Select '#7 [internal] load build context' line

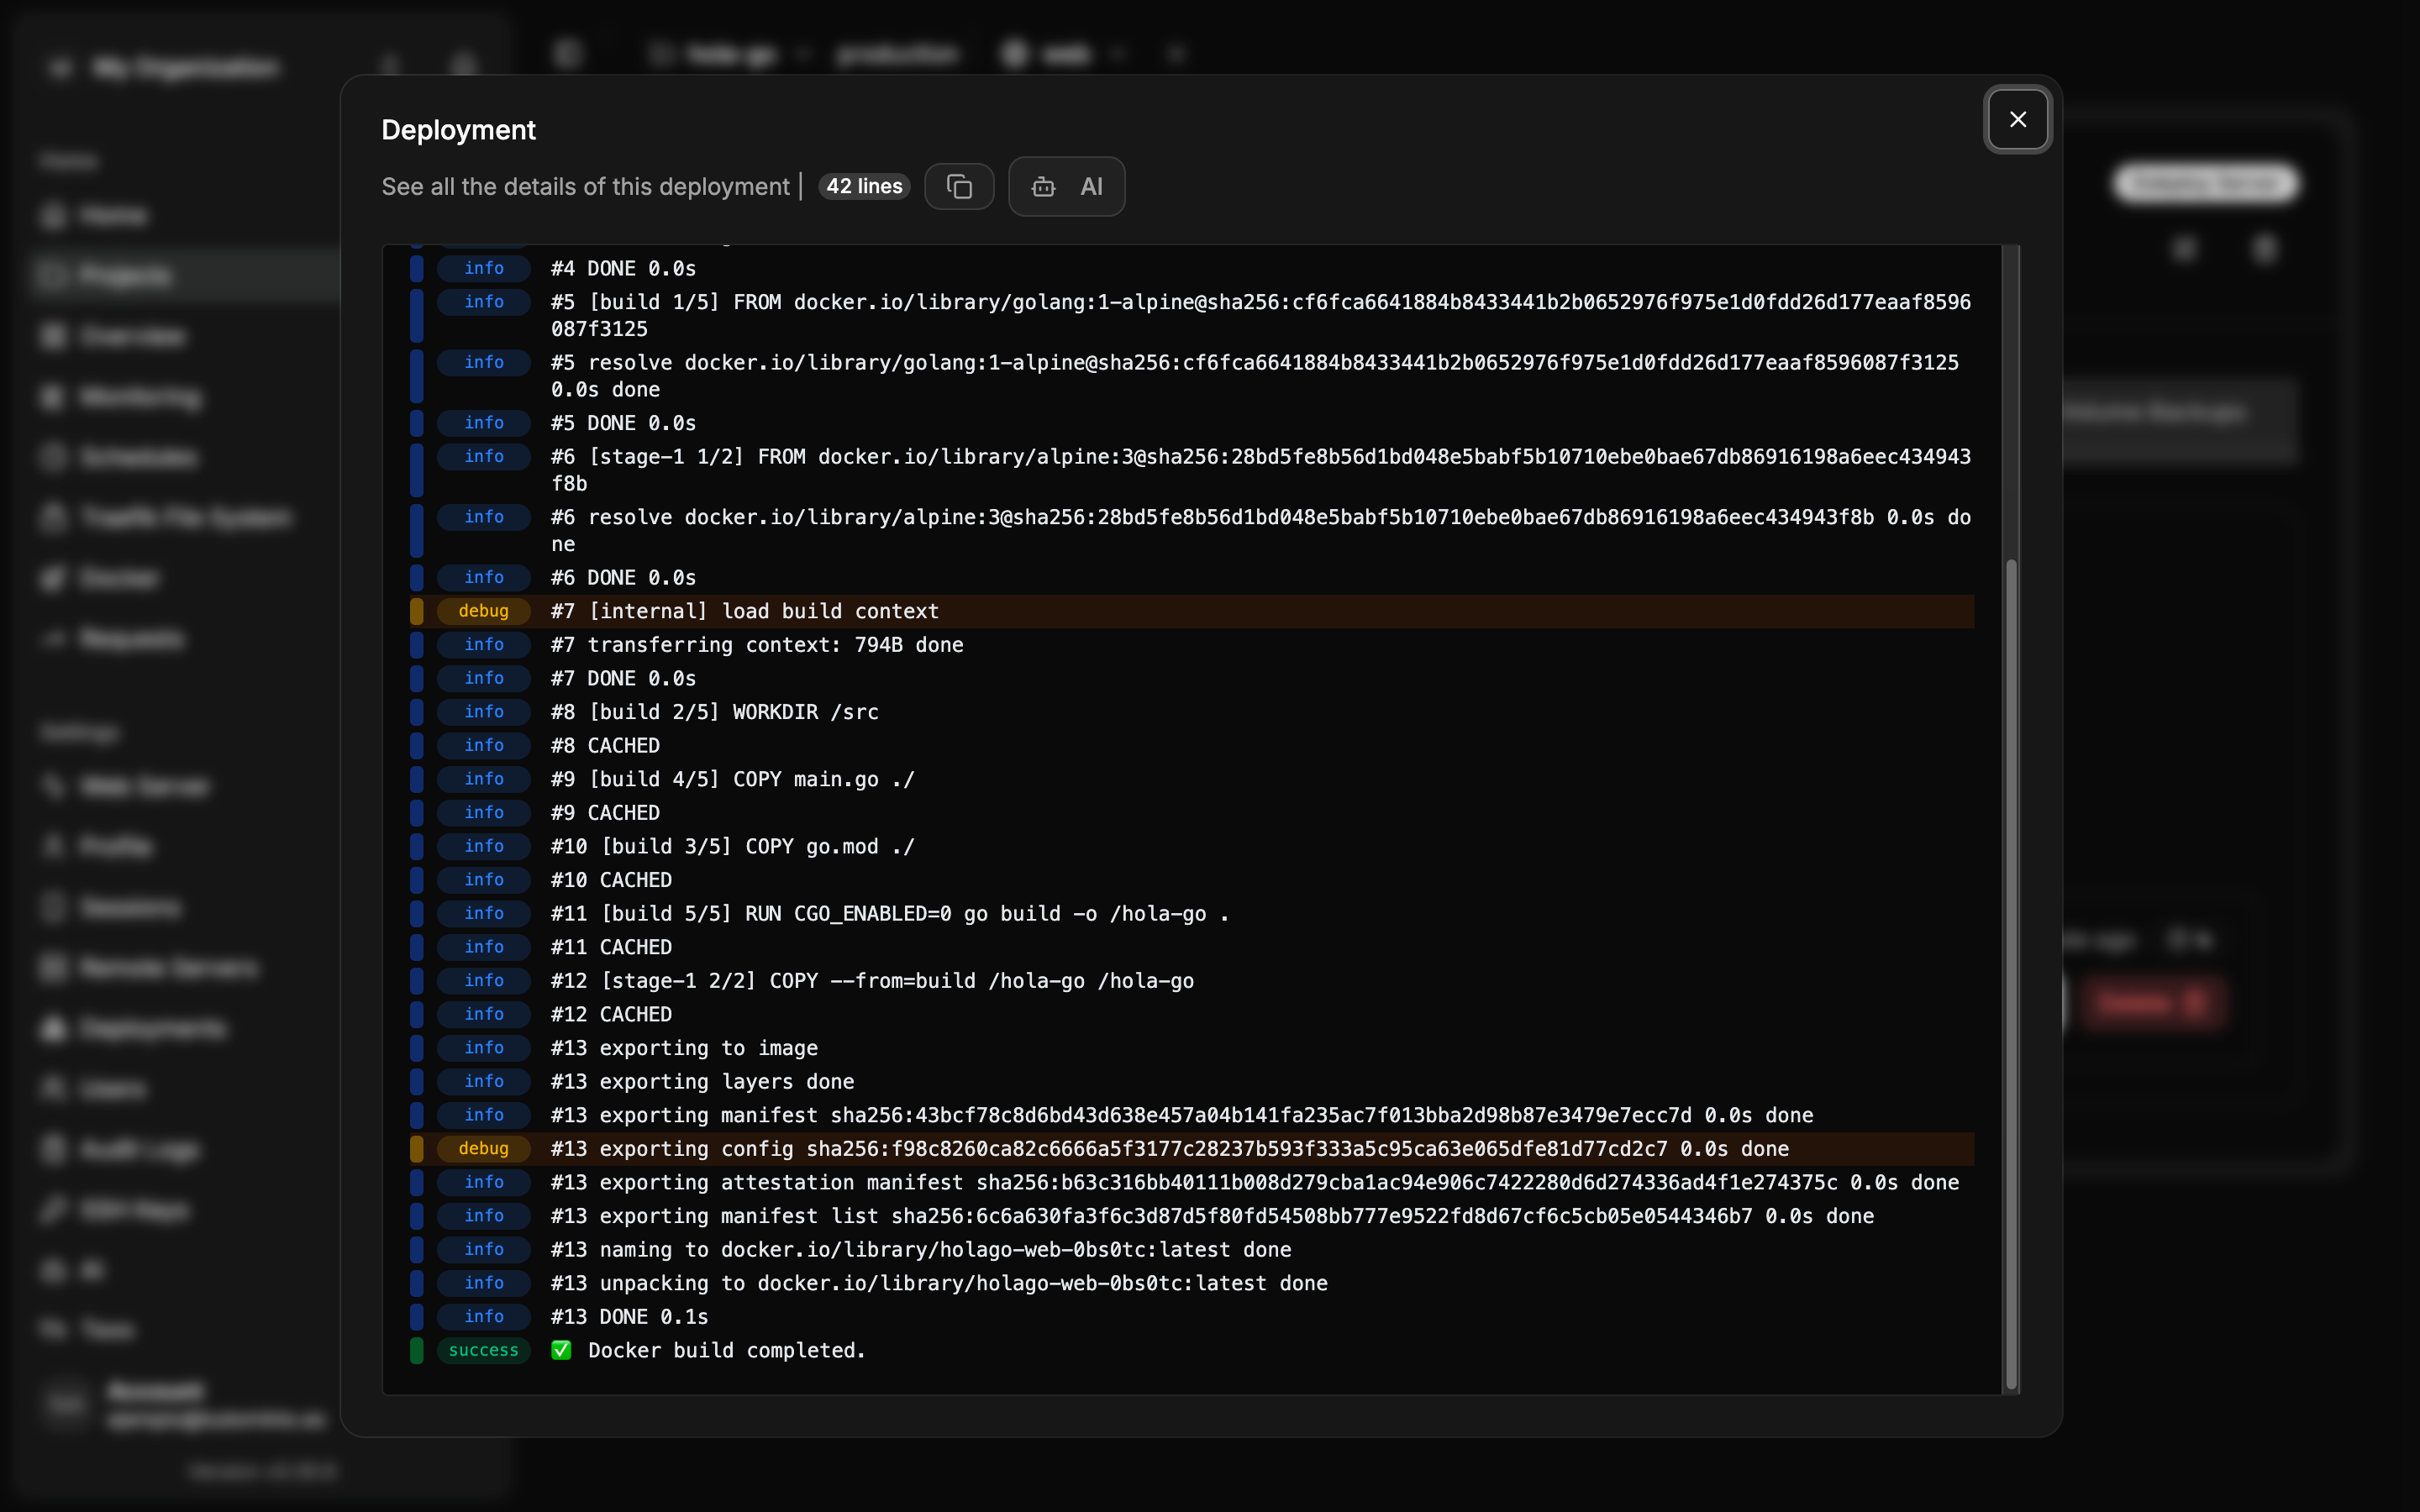click(1192, 611)
